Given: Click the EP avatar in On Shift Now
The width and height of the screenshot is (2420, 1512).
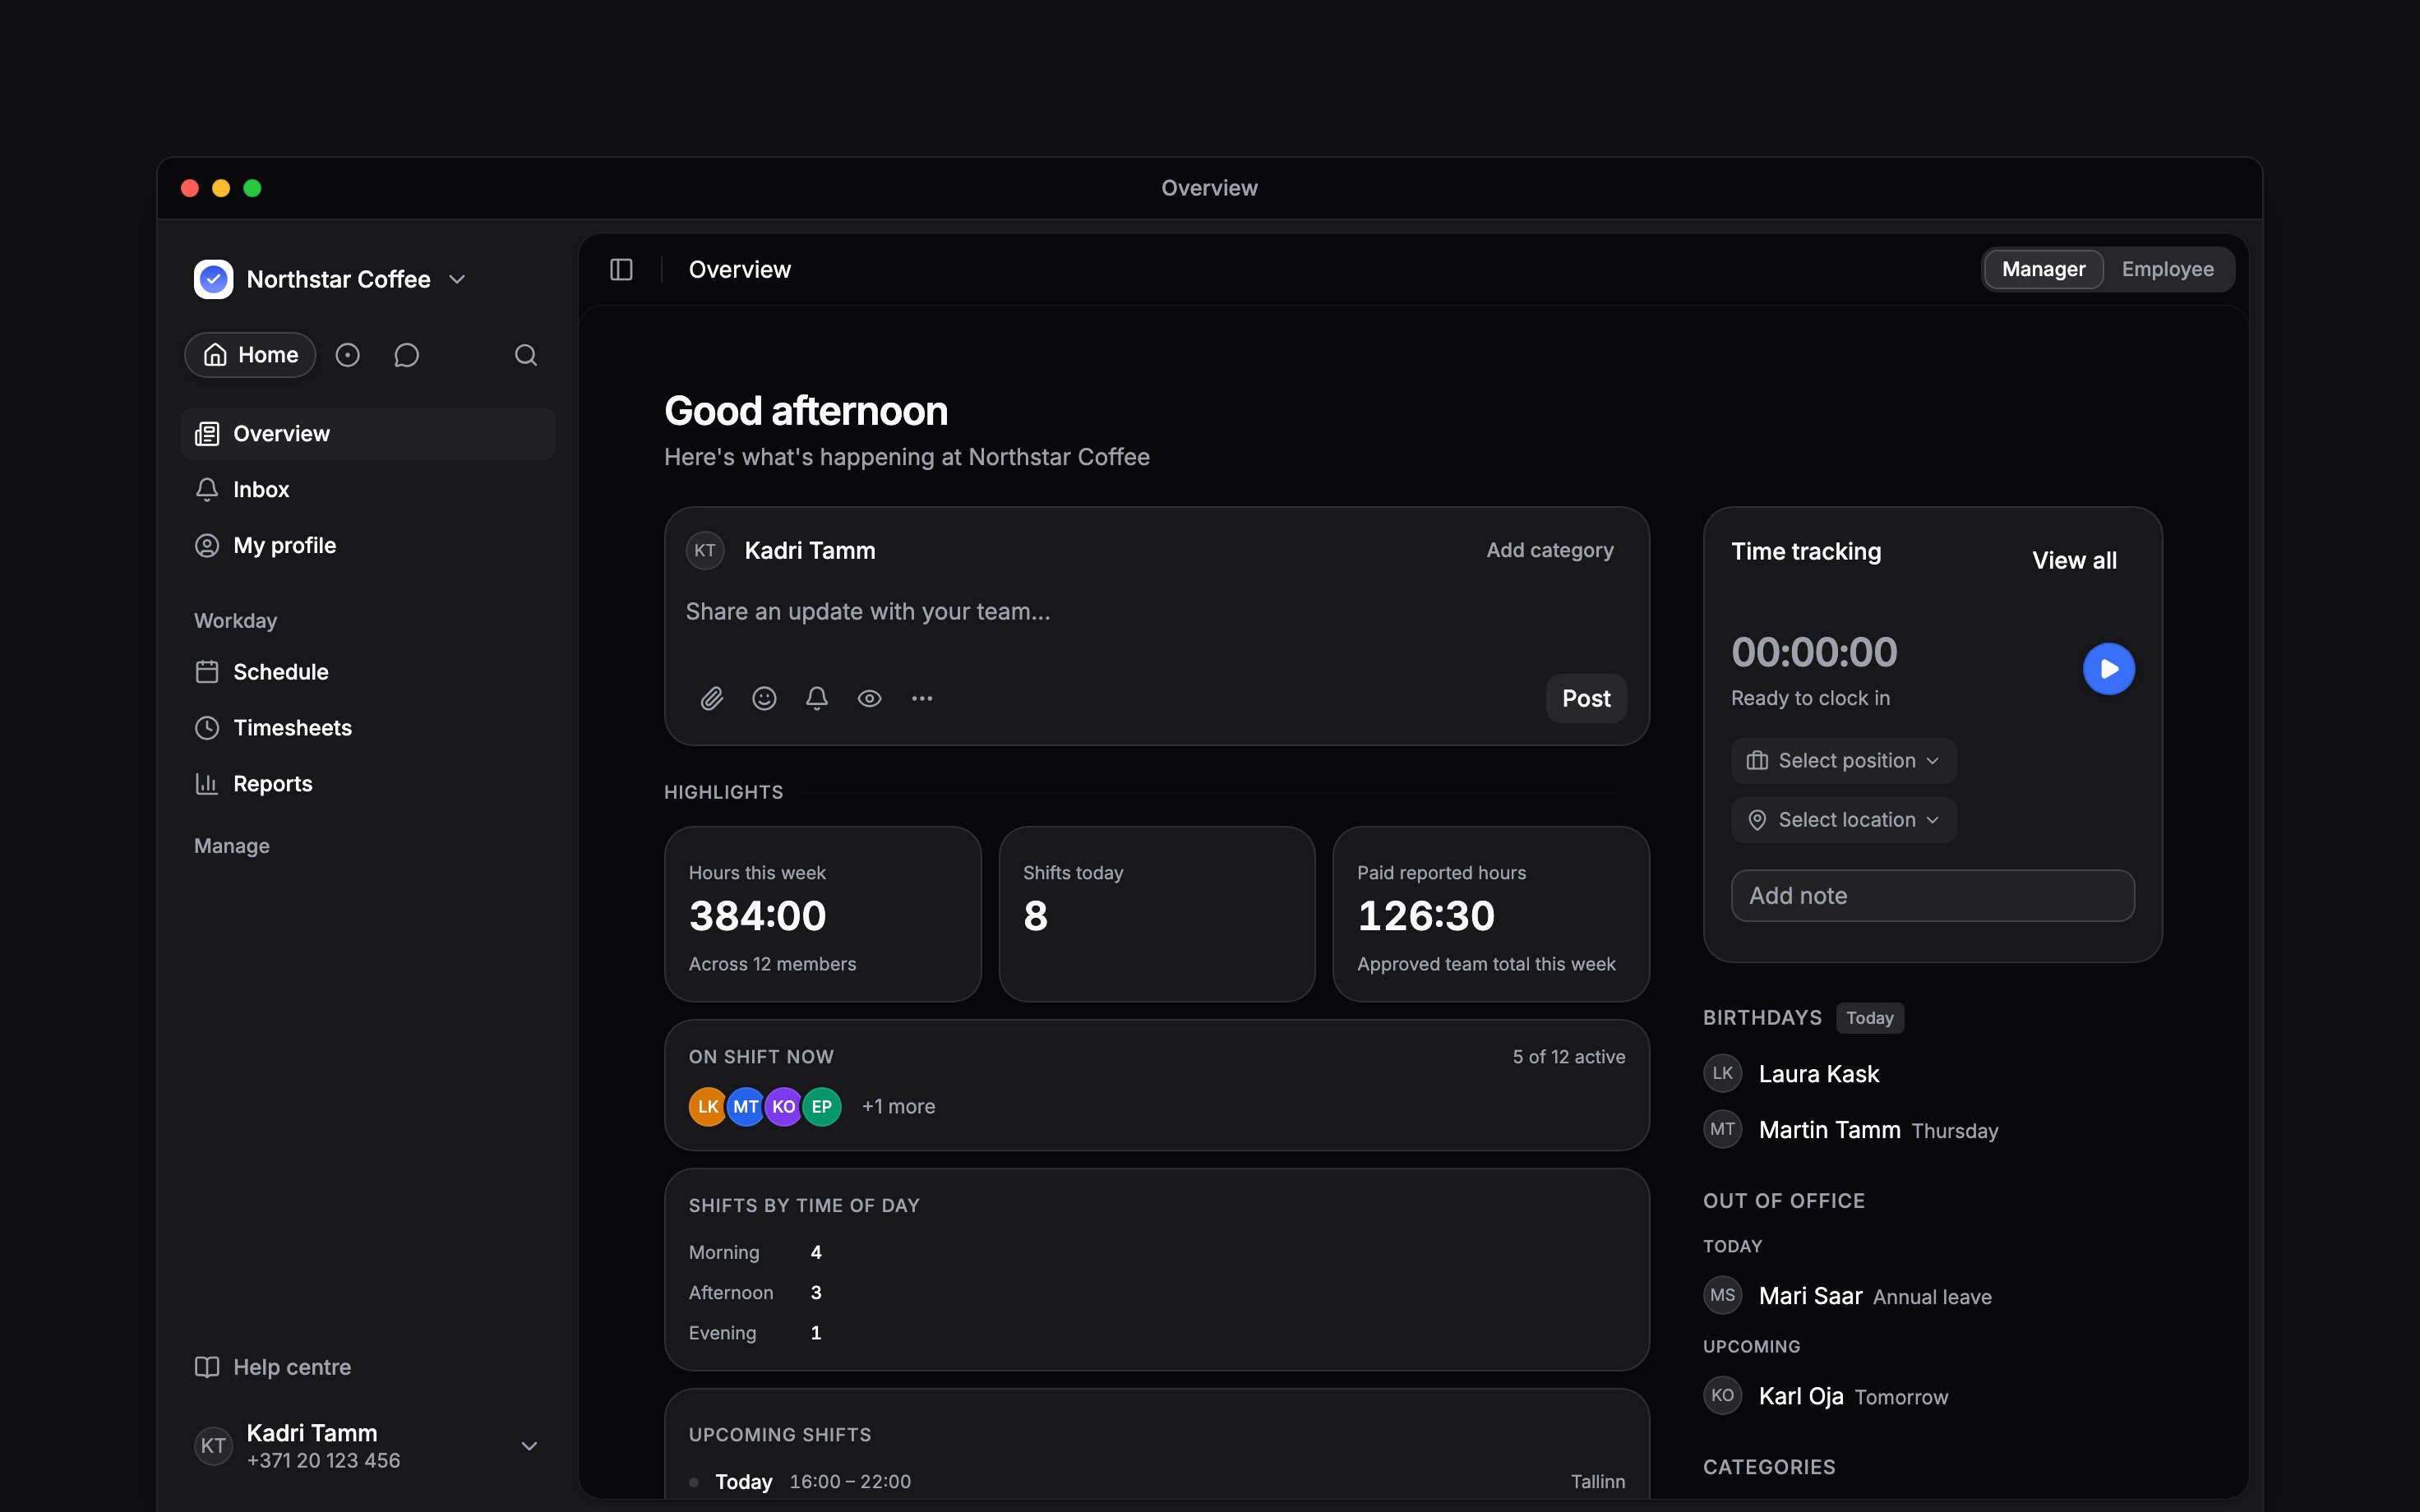Looking at the screenshot, I should (822, 1107).
